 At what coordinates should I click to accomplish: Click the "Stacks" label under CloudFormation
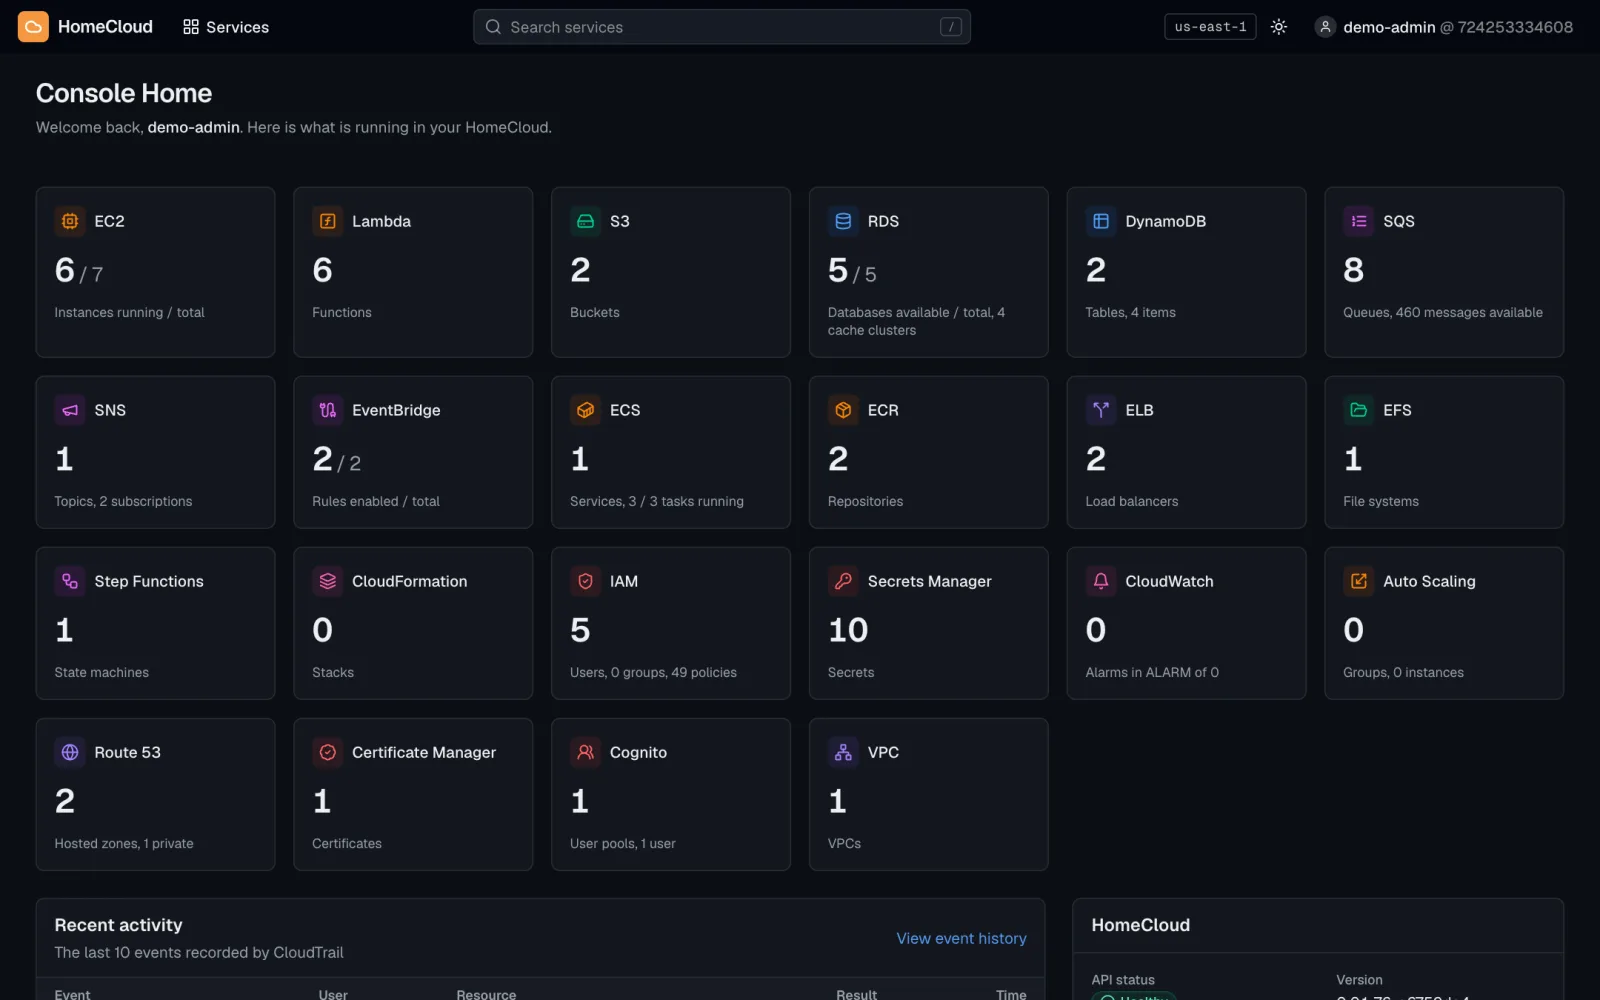coord(332,673)
